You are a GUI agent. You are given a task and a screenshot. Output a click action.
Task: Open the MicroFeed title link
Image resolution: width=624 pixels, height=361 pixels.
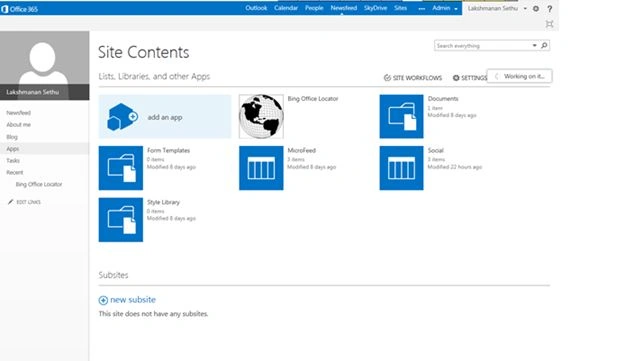click(x=301, y=150)
